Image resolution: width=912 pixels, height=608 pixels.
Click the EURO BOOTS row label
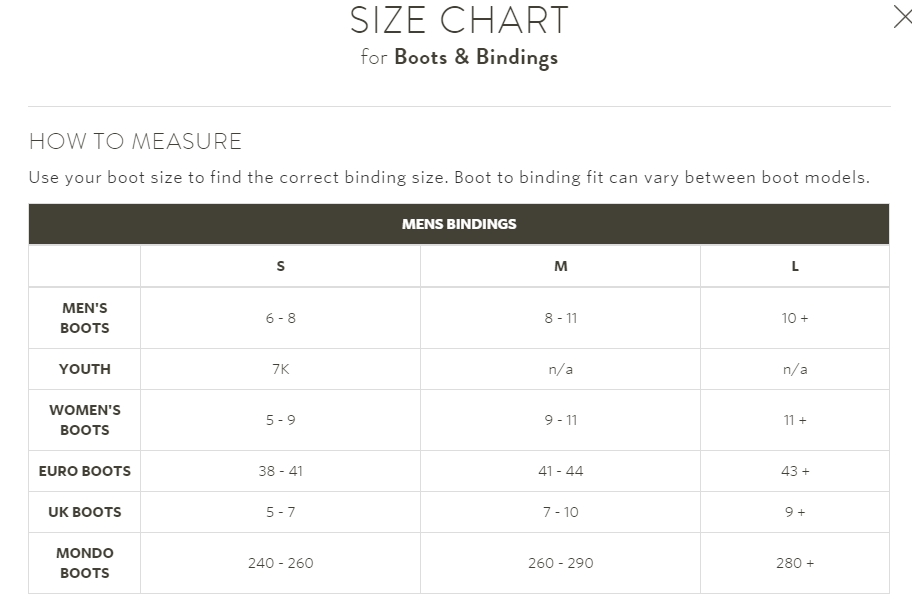click(84, 471)
